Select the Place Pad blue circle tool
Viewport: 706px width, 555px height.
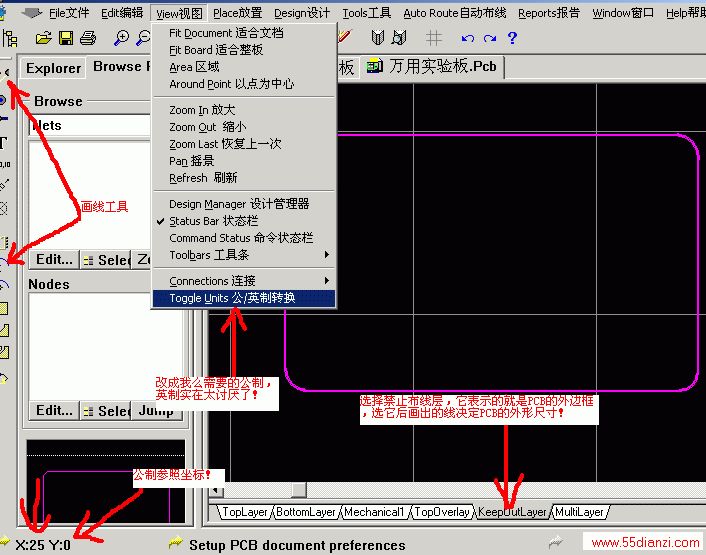(3, 100)
